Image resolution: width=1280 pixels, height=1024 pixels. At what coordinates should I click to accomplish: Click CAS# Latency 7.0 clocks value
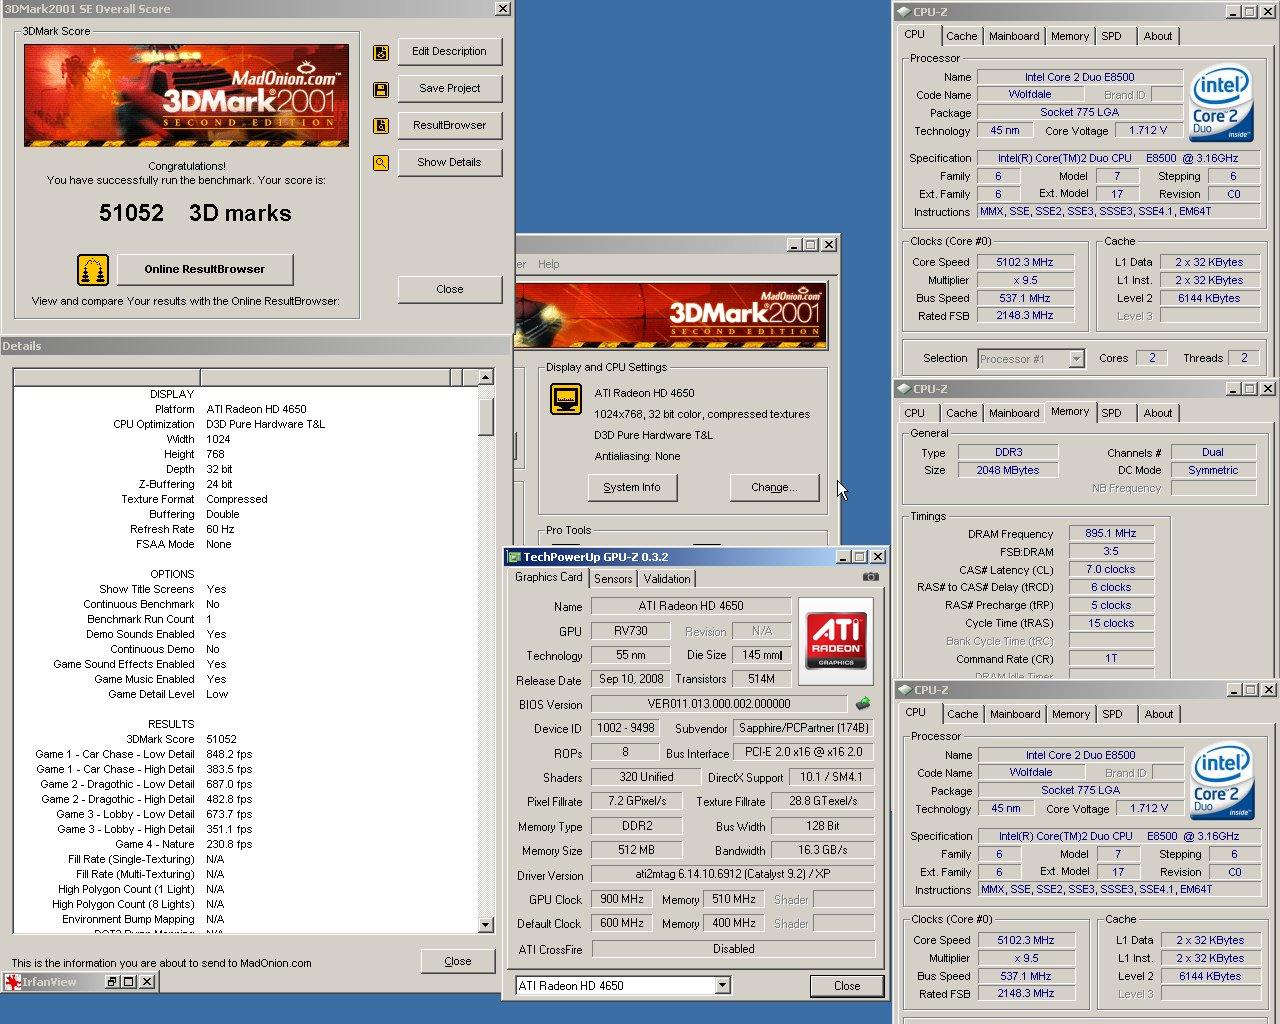1111,569
